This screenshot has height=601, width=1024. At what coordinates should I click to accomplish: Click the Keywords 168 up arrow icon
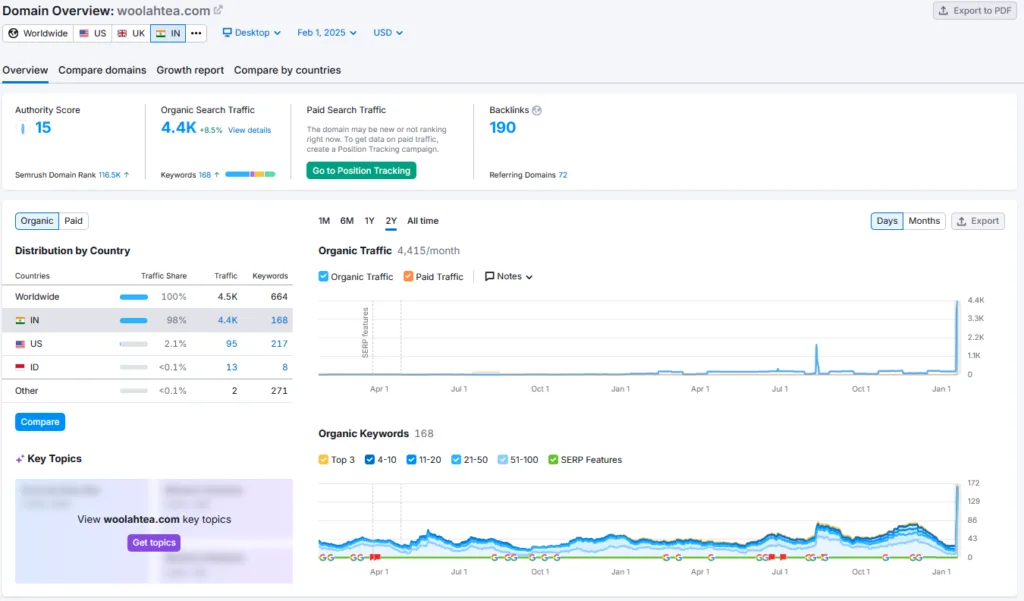coord(217,175)
